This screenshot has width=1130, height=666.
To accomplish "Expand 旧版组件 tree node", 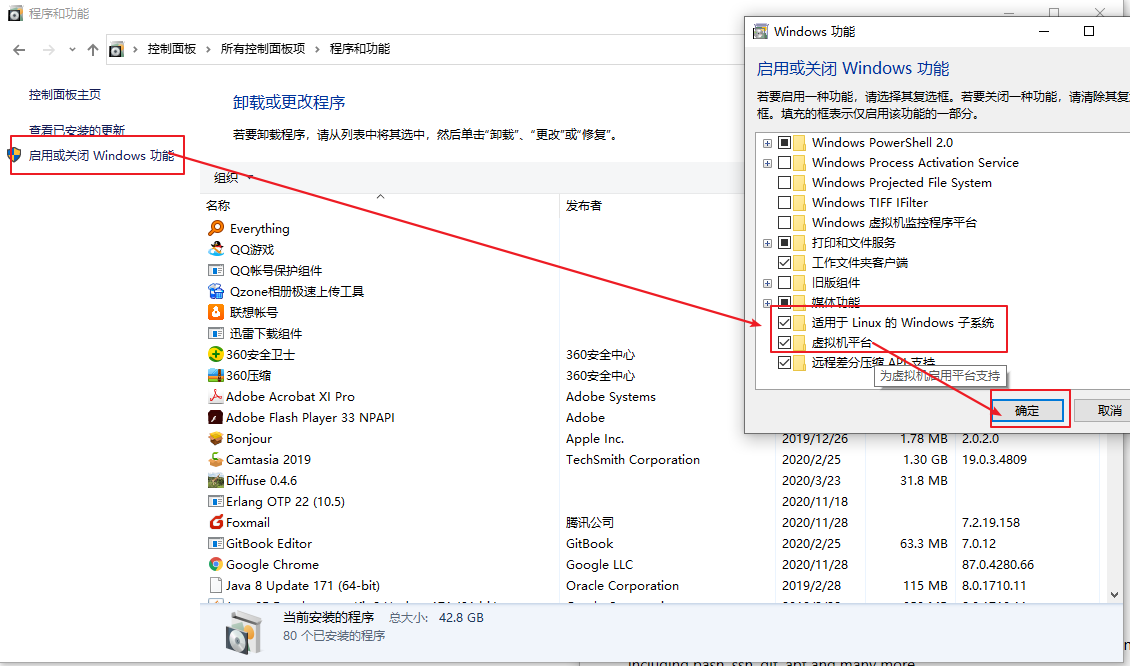I will tap(768, 283).
